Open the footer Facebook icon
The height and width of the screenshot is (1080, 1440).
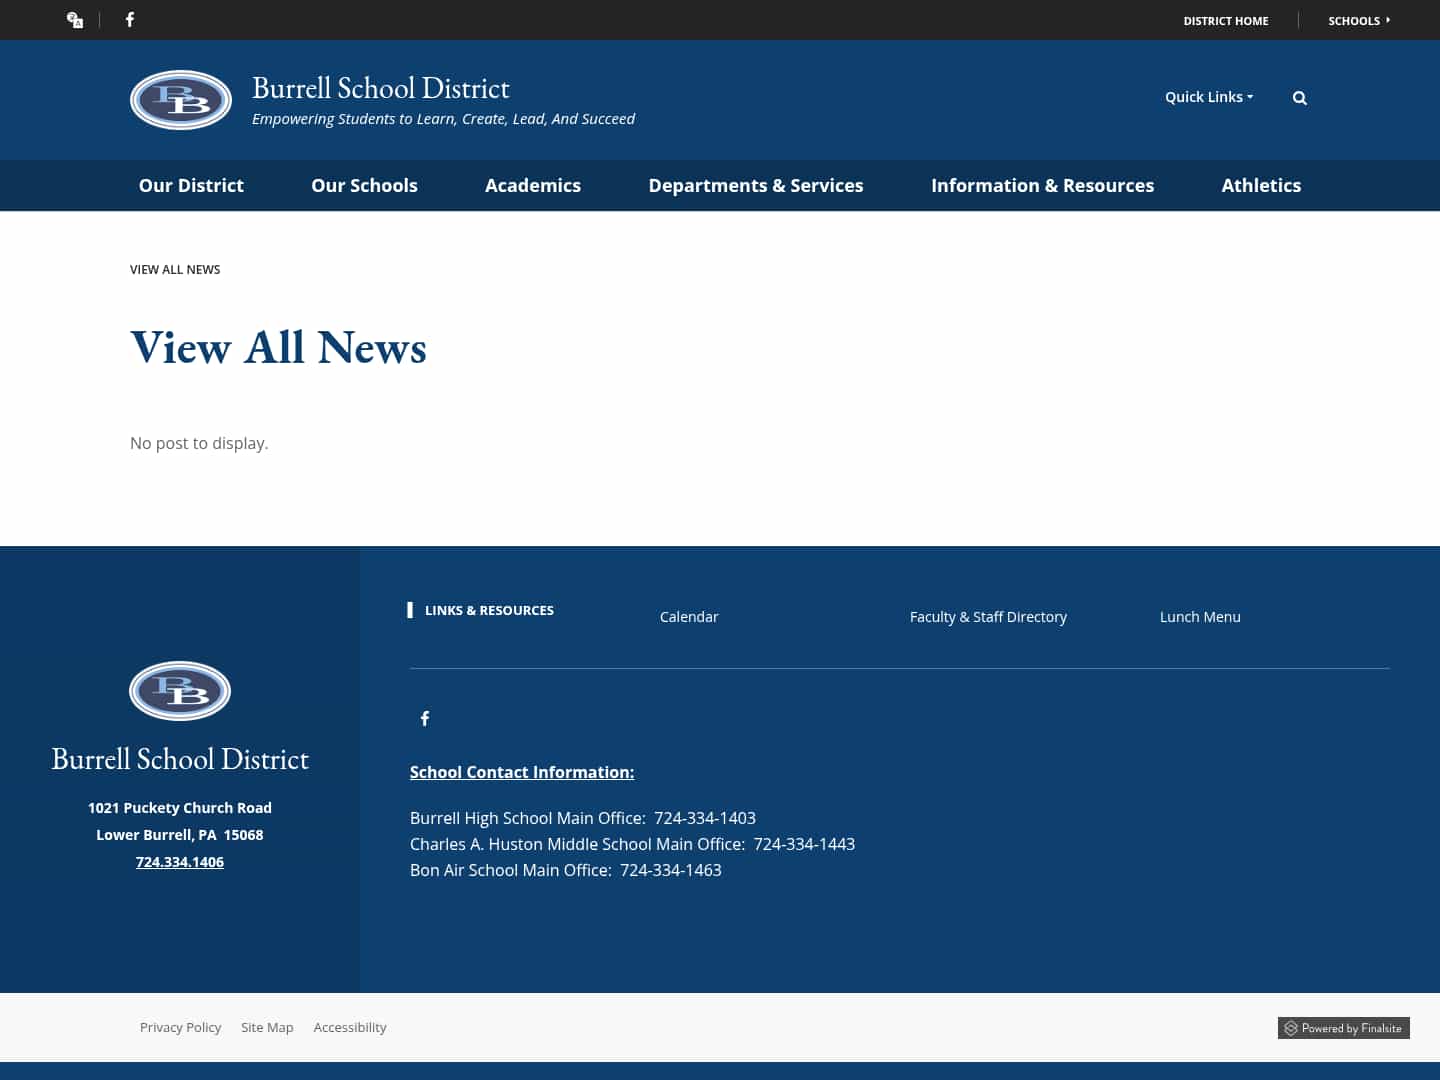(425, 718)
